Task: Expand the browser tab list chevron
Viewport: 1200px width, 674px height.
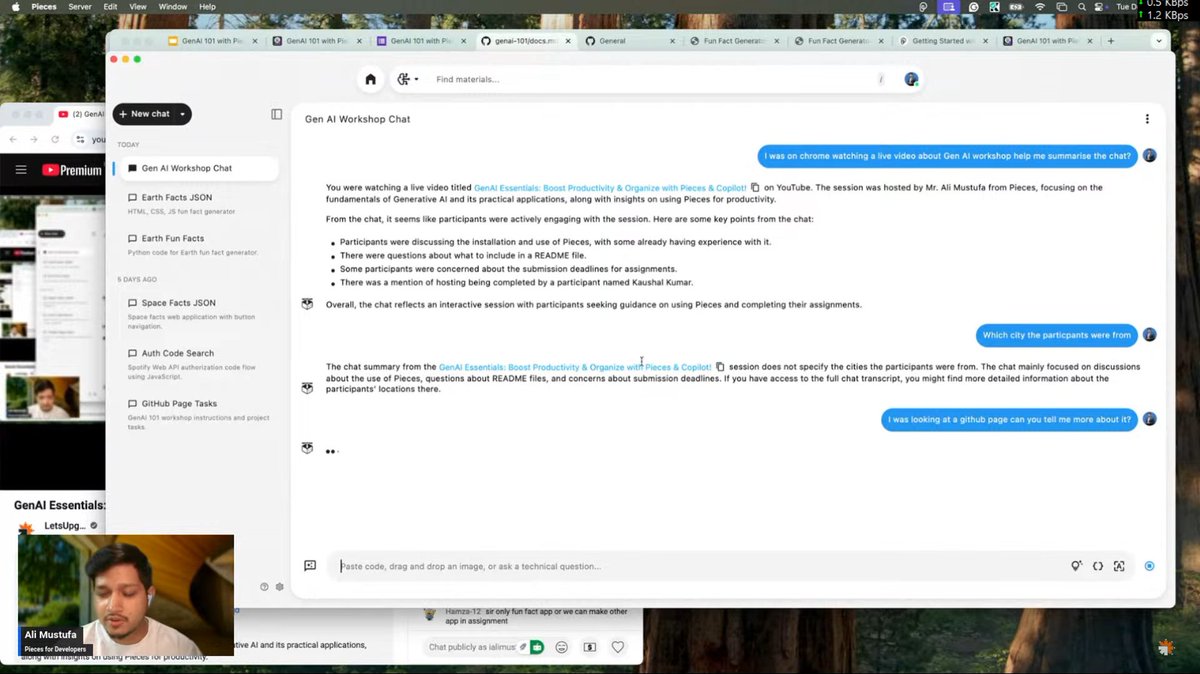Action: click(1159, 41)
